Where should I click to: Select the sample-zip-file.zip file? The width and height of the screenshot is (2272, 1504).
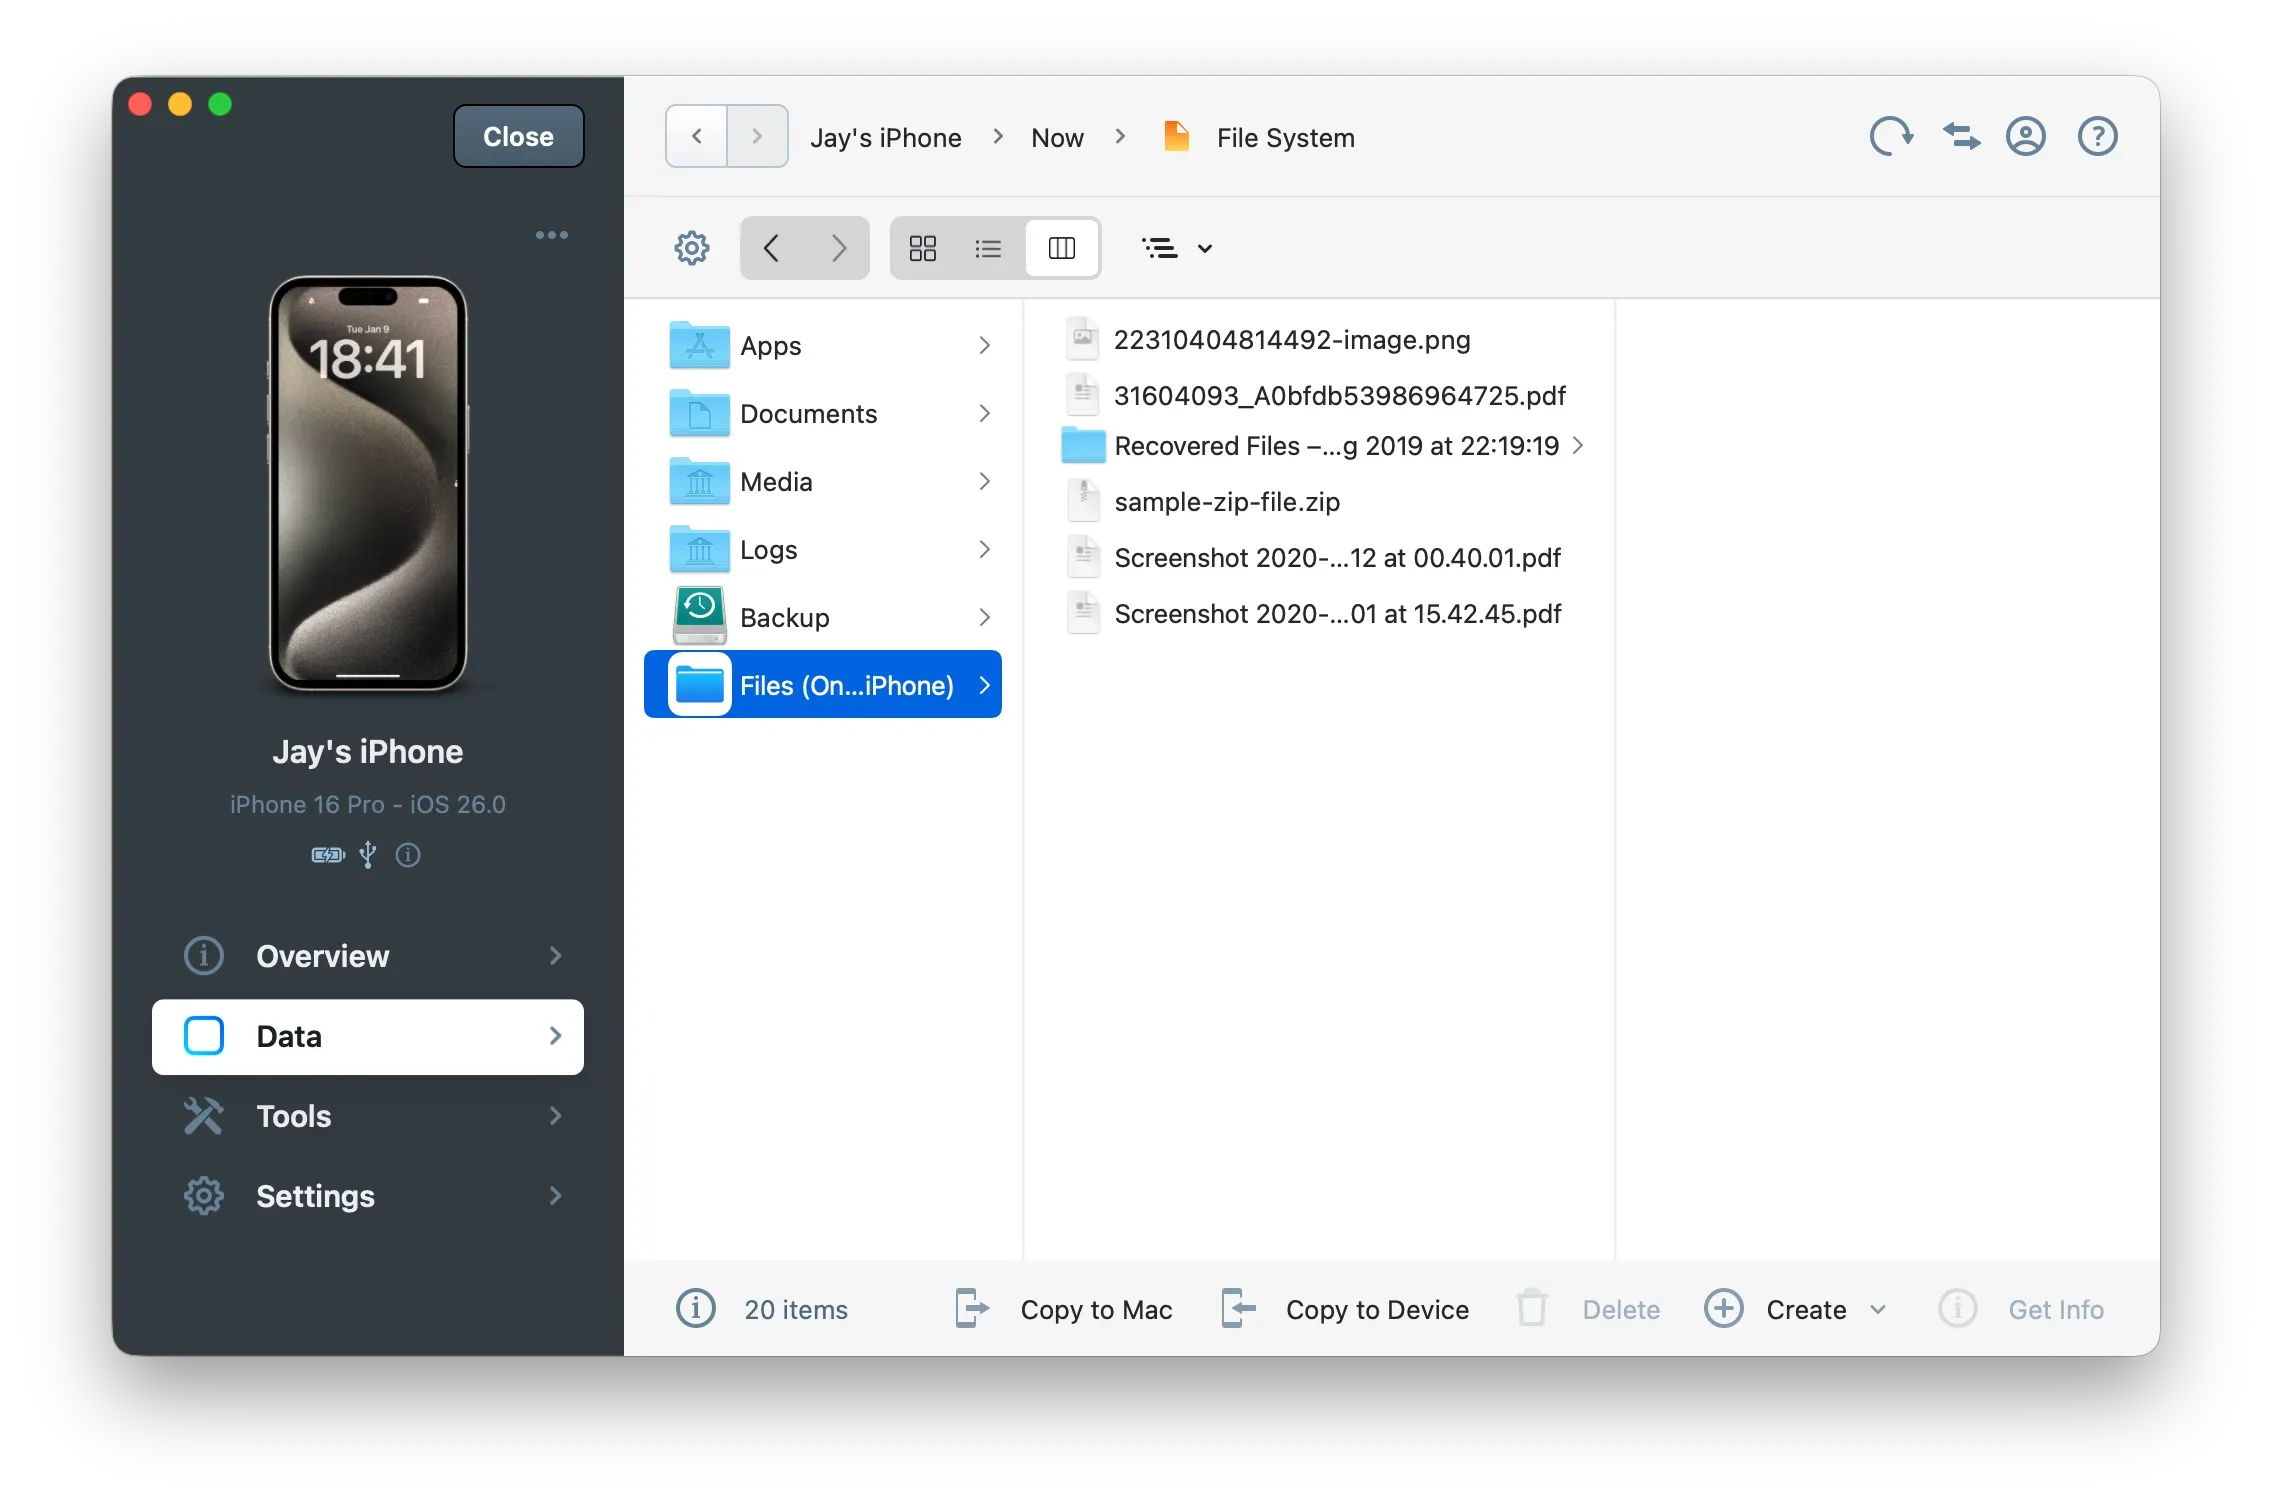point(1228,502)
